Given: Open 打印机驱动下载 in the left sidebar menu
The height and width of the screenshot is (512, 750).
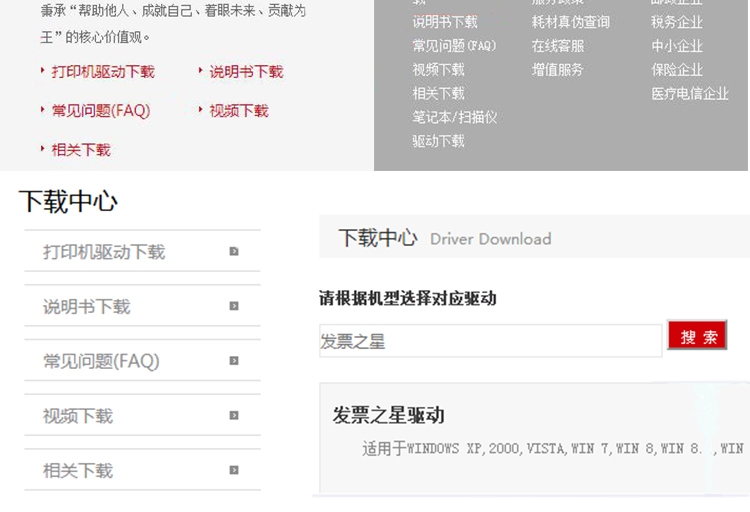Looking at the screenshot, I should (104, 252).
